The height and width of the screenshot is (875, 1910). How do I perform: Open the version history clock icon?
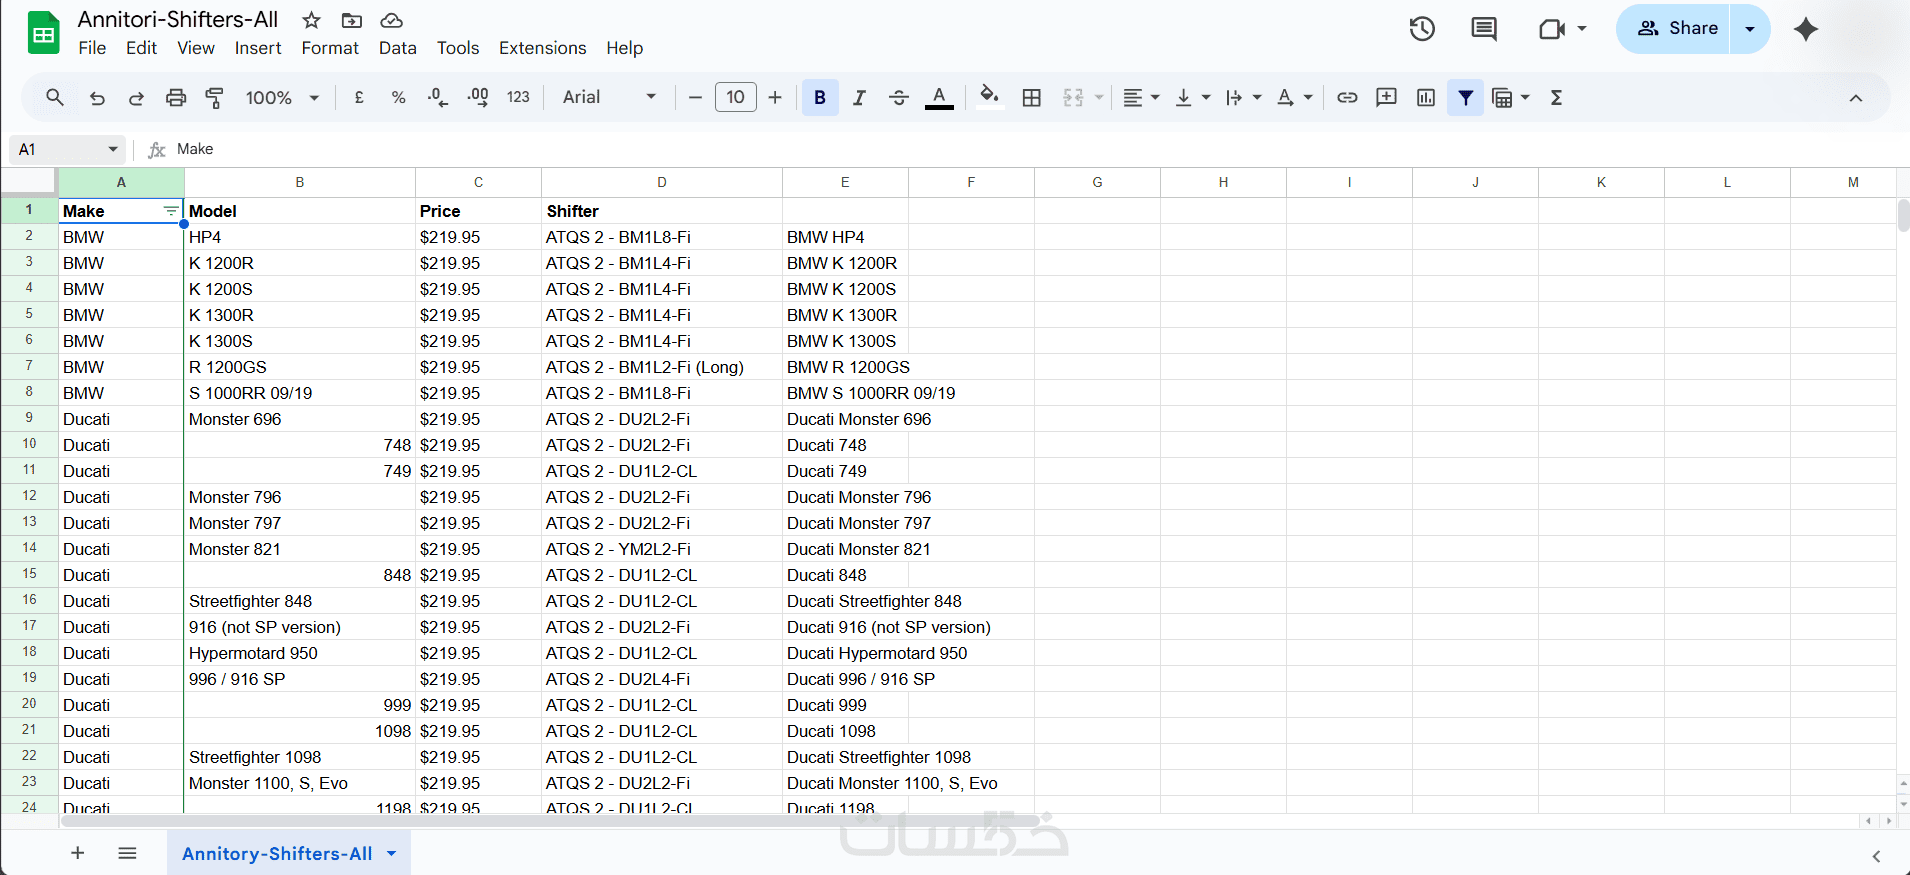tap(1422, 29)
